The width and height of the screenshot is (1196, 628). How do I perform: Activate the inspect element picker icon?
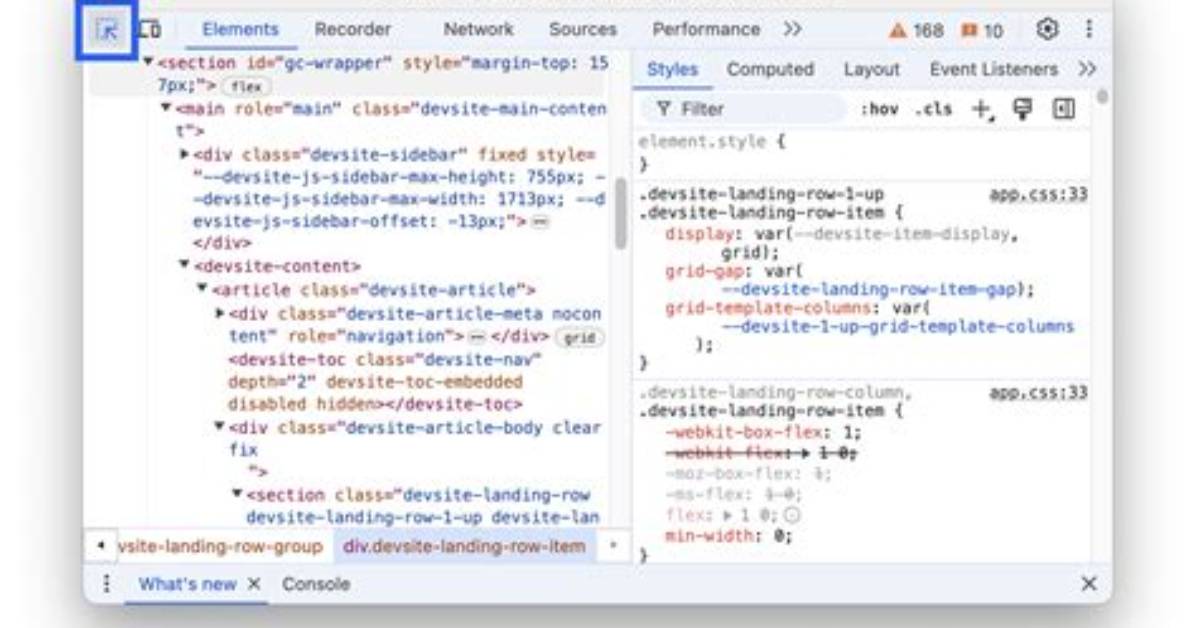click(x=108, y=31)
